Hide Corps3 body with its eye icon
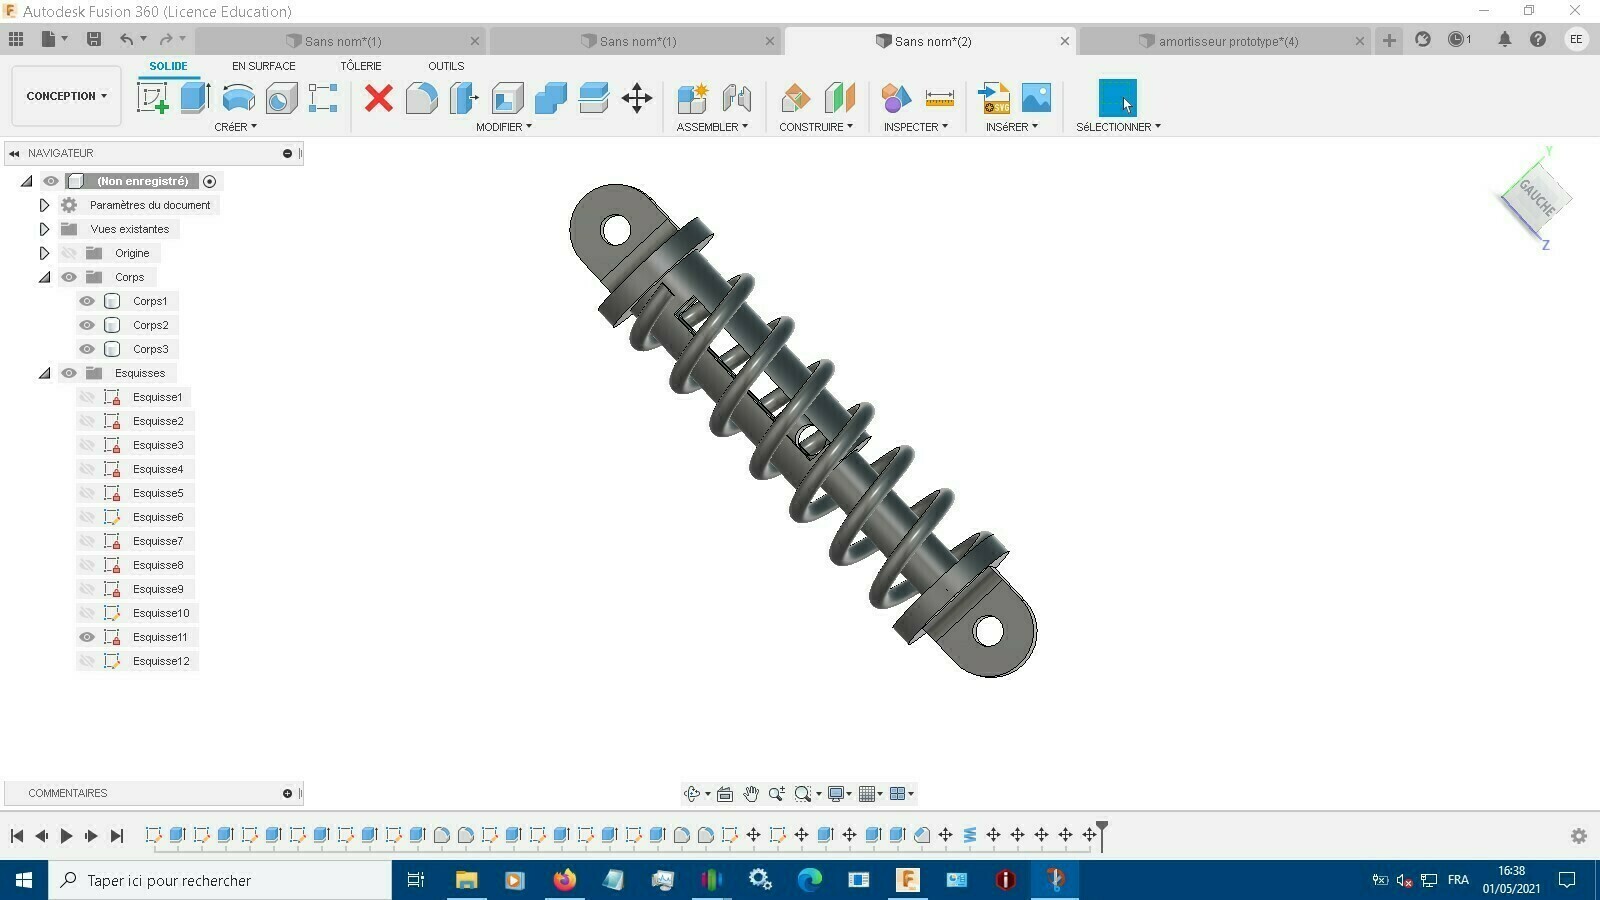This screenshot has height=900, width=1600. [87, 349]
